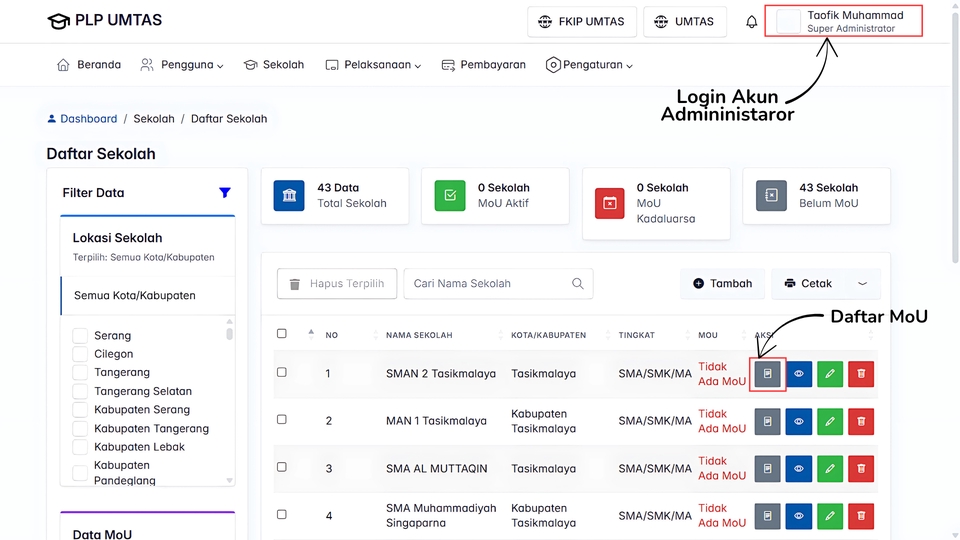Edit SMA AL MUTTAQIN with green pencil
Image resolution: width=960 pixels, height=540 pixels.
click(x=830, y=468)
